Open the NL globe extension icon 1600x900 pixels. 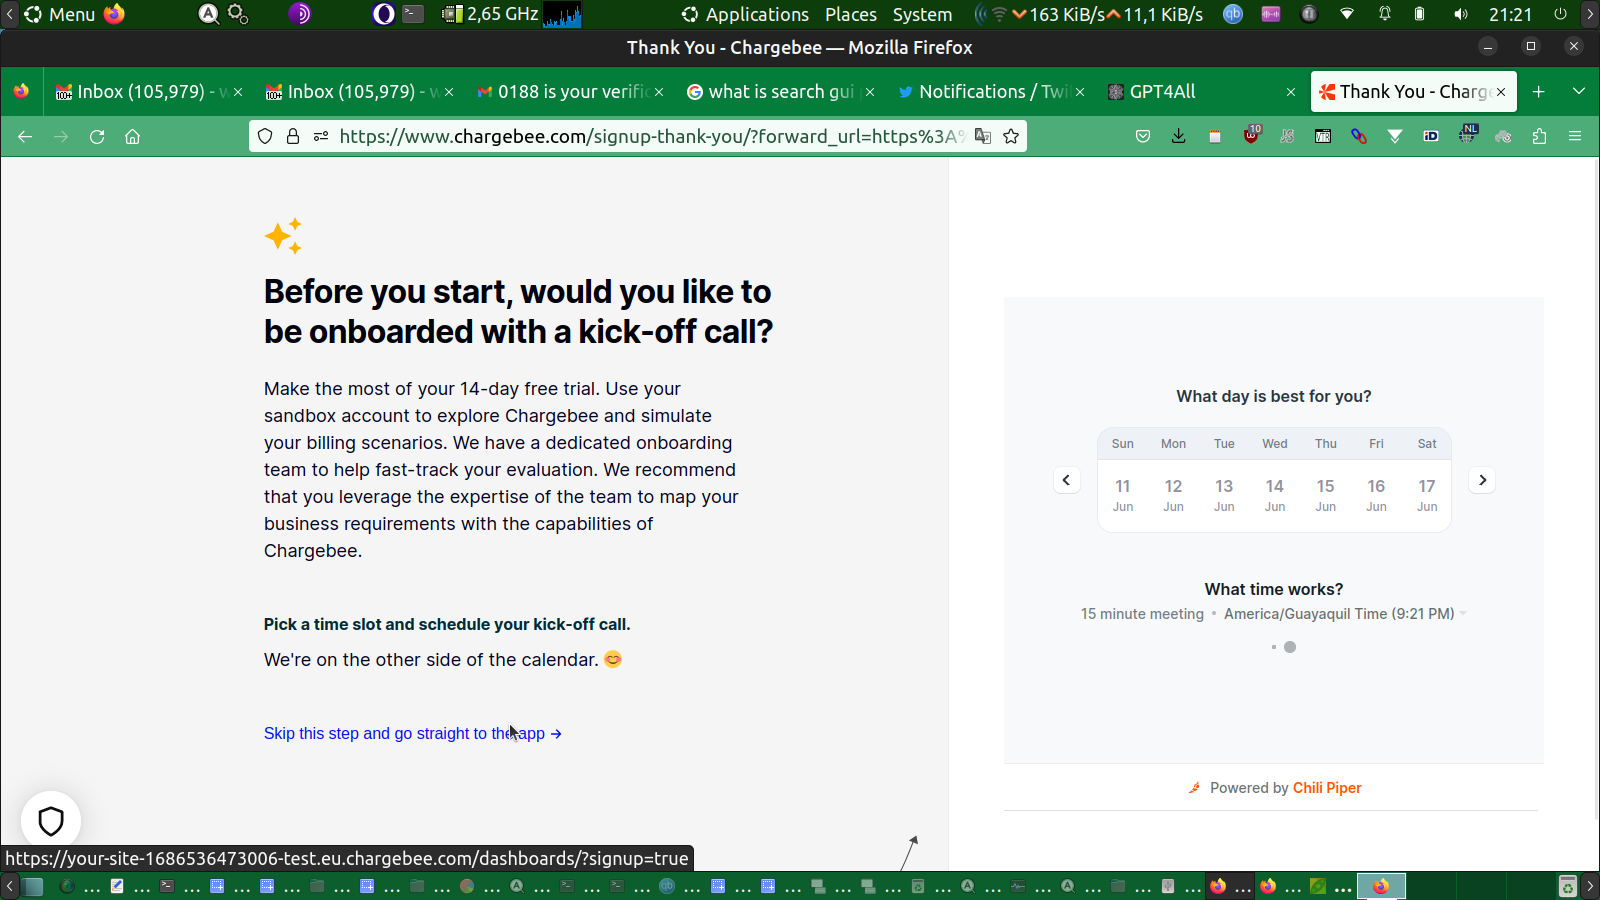point(1467,135)
